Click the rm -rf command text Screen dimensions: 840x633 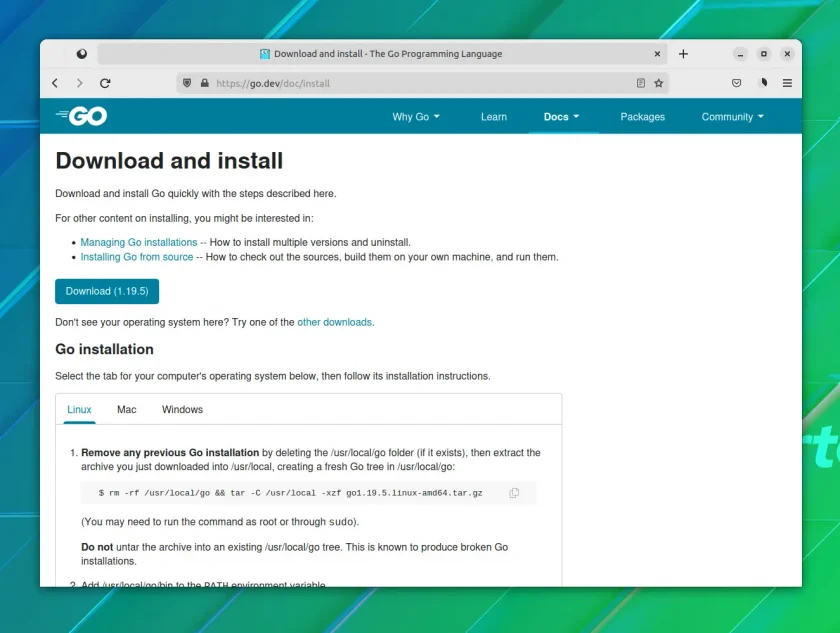(290, 493)
